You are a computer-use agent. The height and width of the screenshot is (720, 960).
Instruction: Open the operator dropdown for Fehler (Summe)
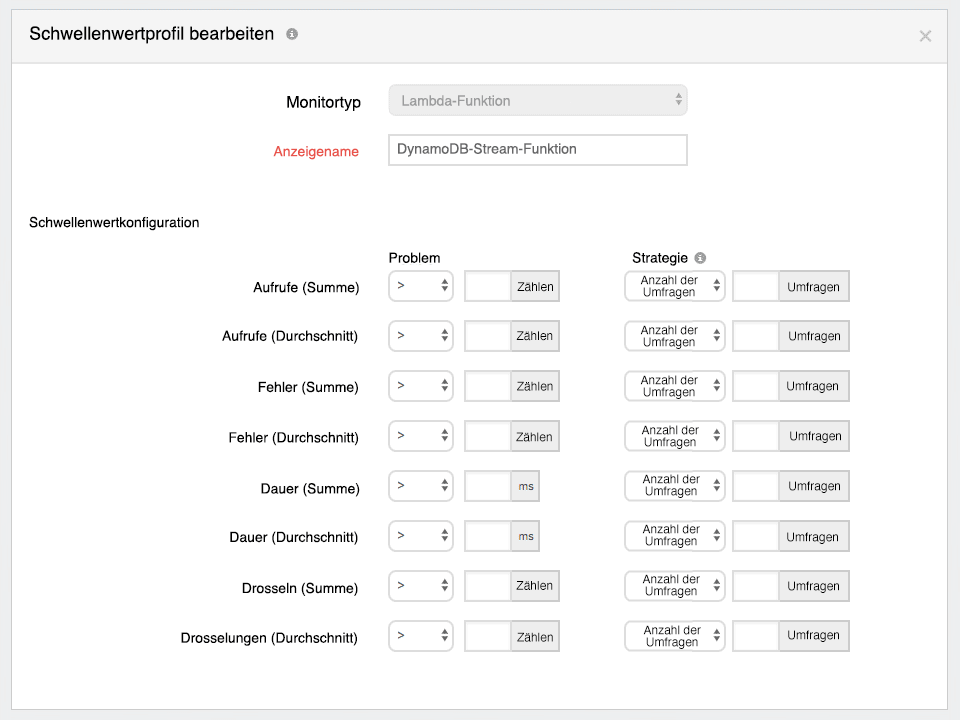[420, 386]
